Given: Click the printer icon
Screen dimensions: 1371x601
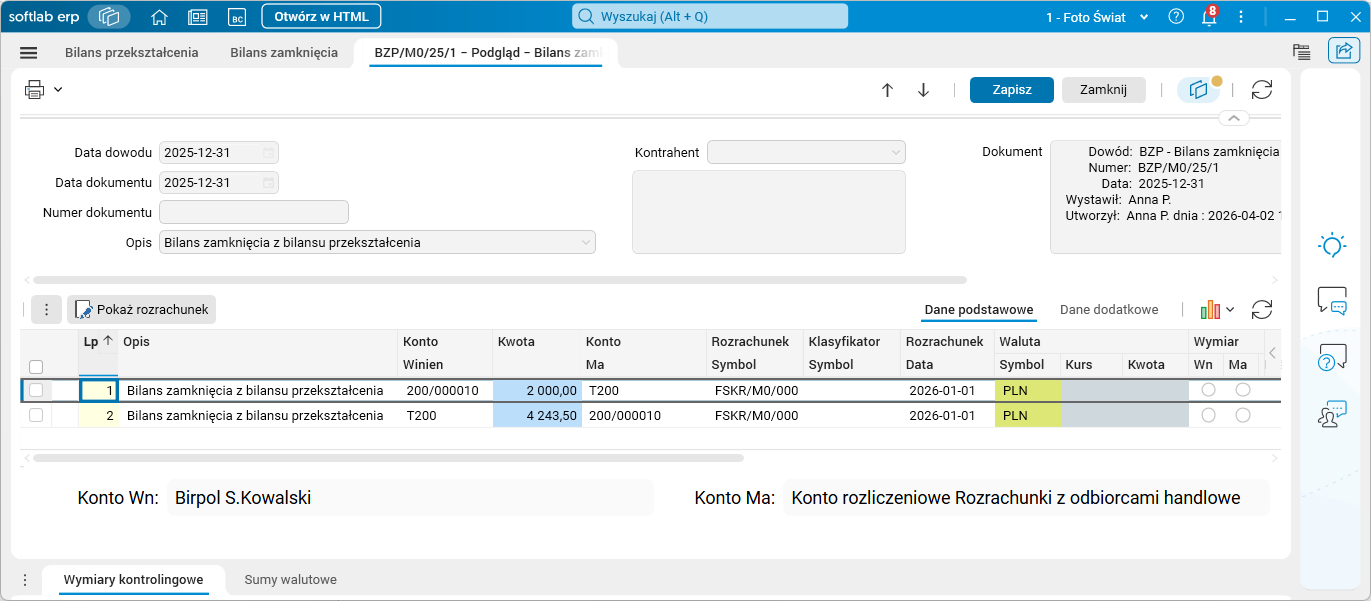Looking at the screenshot, I should (35, 89).
